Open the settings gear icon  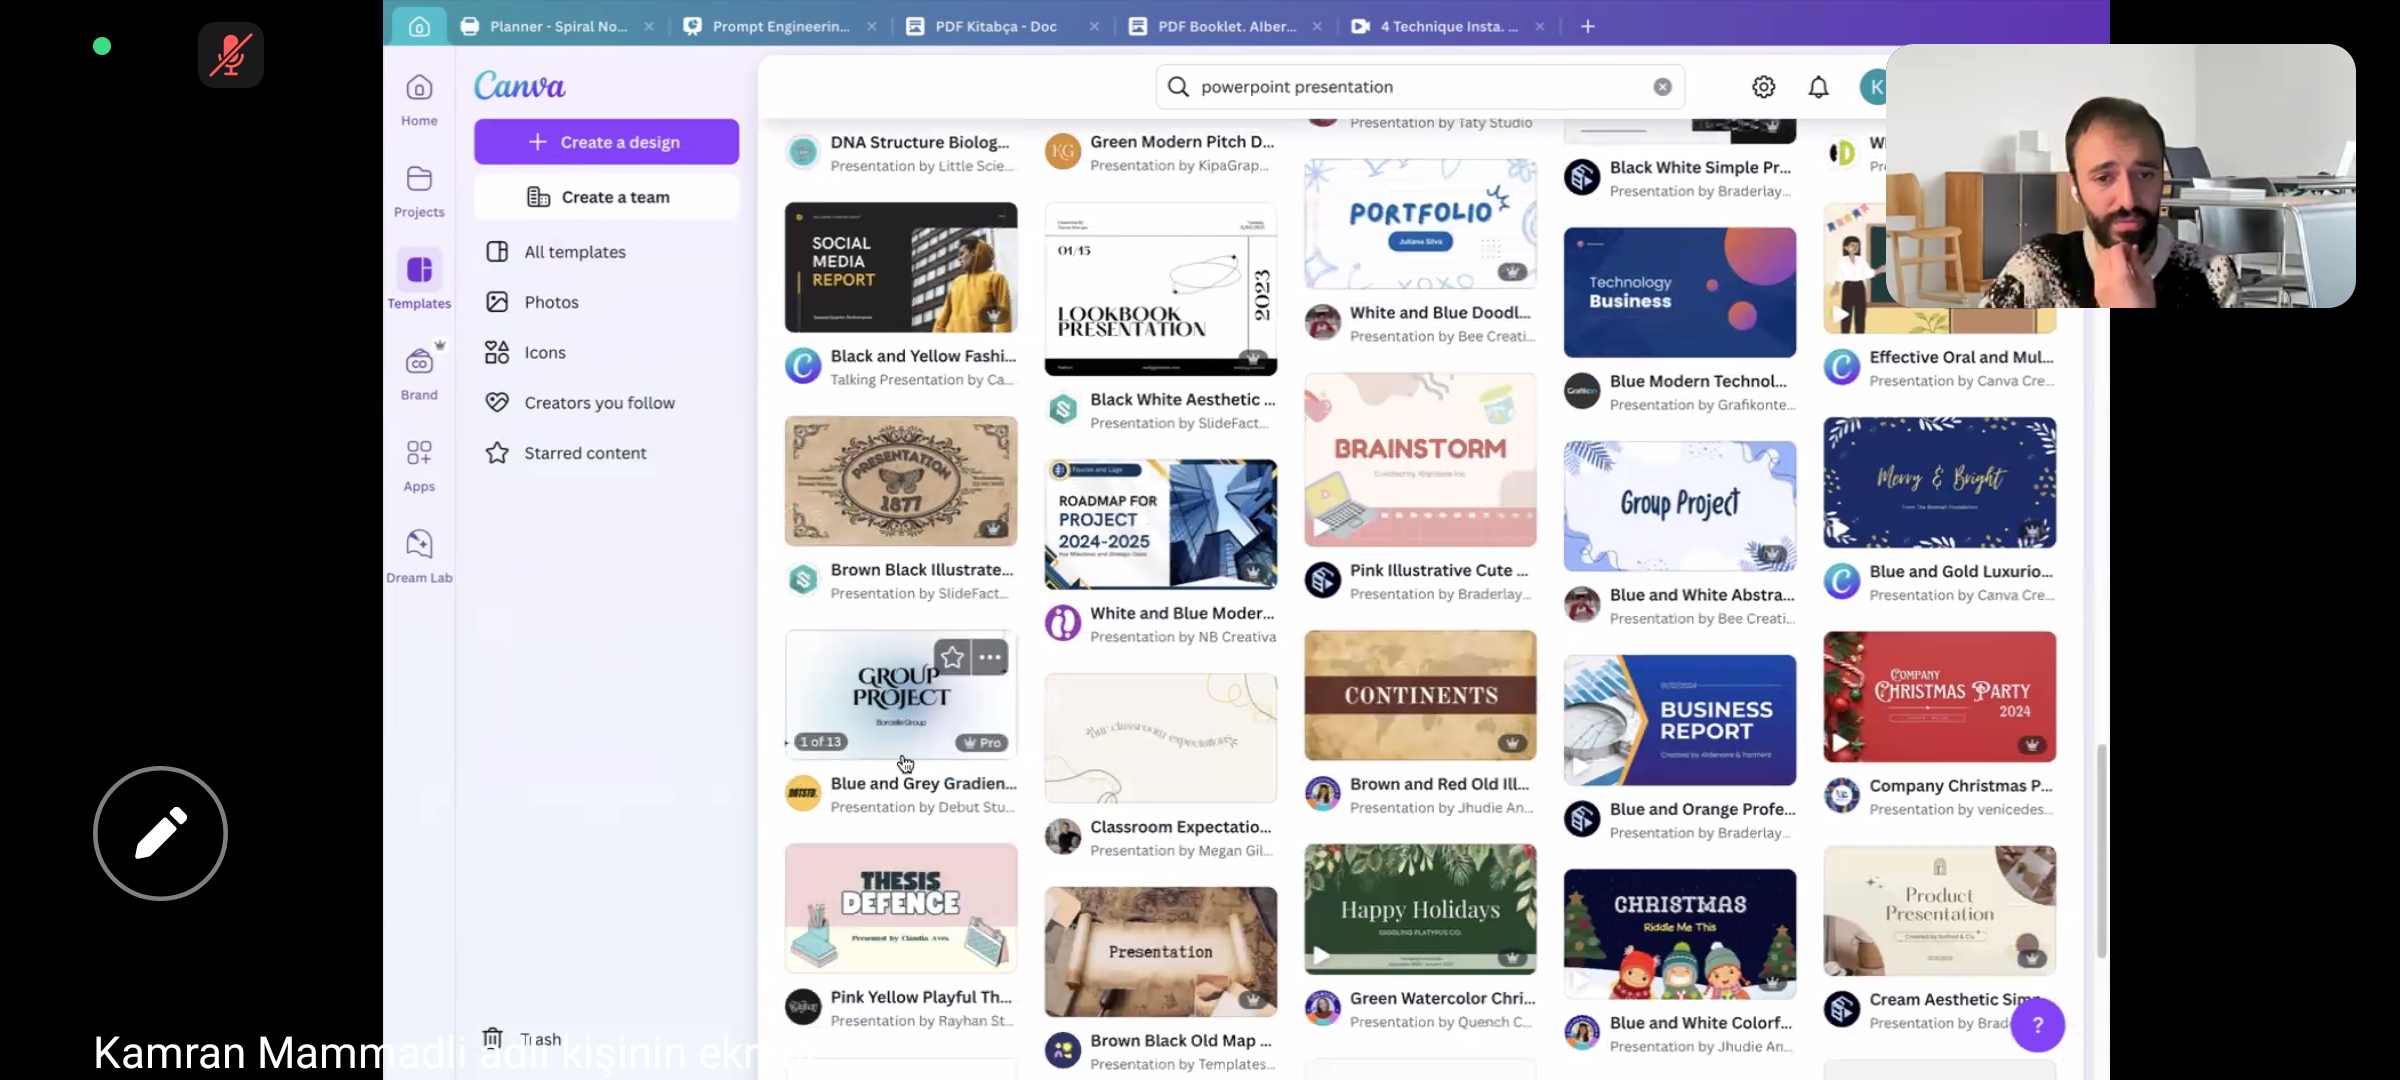pos(1763,87)
